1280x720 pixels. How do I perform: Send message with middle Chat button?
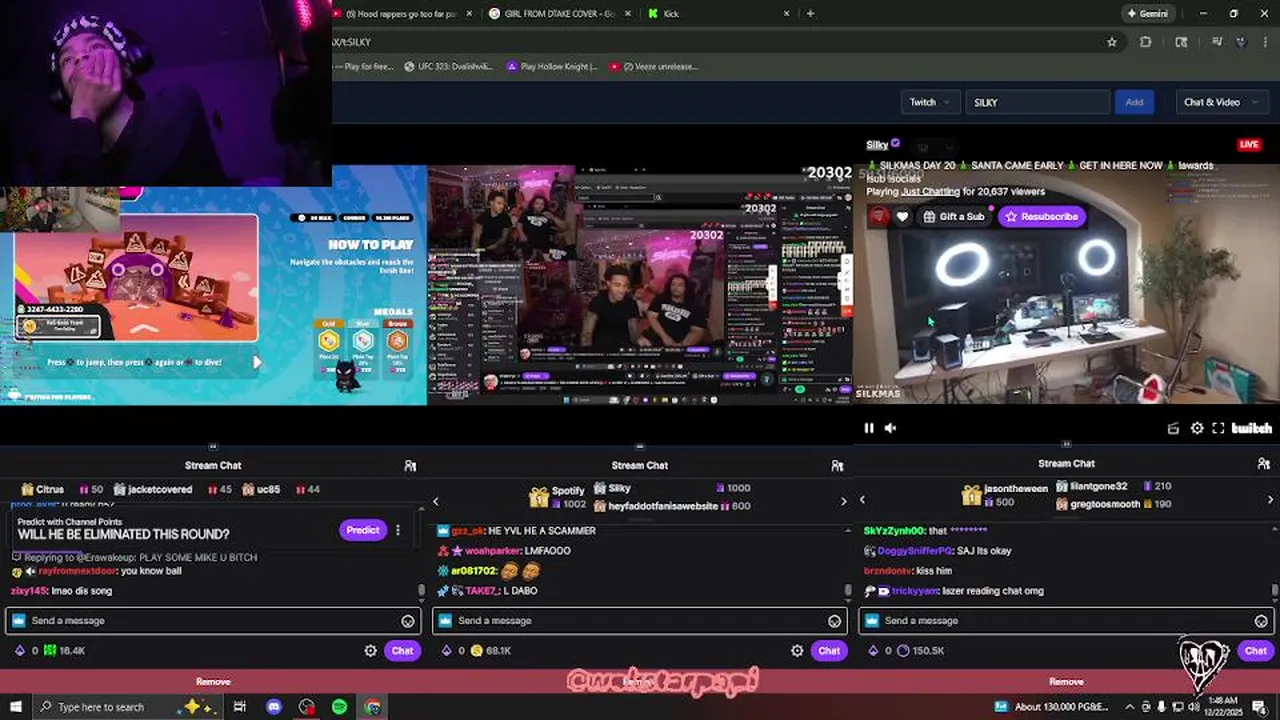tap(829, 651)
